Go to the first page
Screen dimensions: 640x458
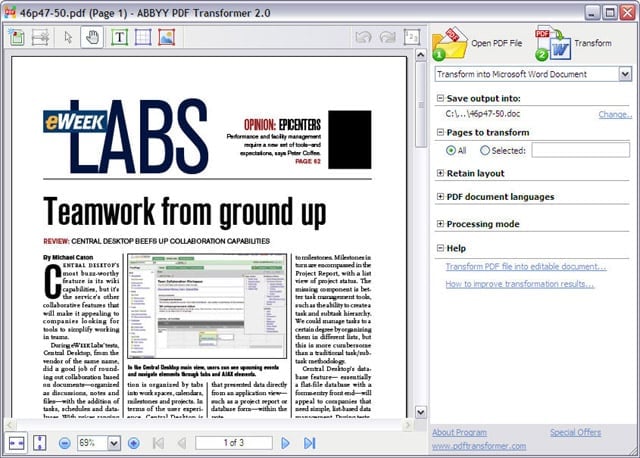pyautogui.click(x=158, y=443)
